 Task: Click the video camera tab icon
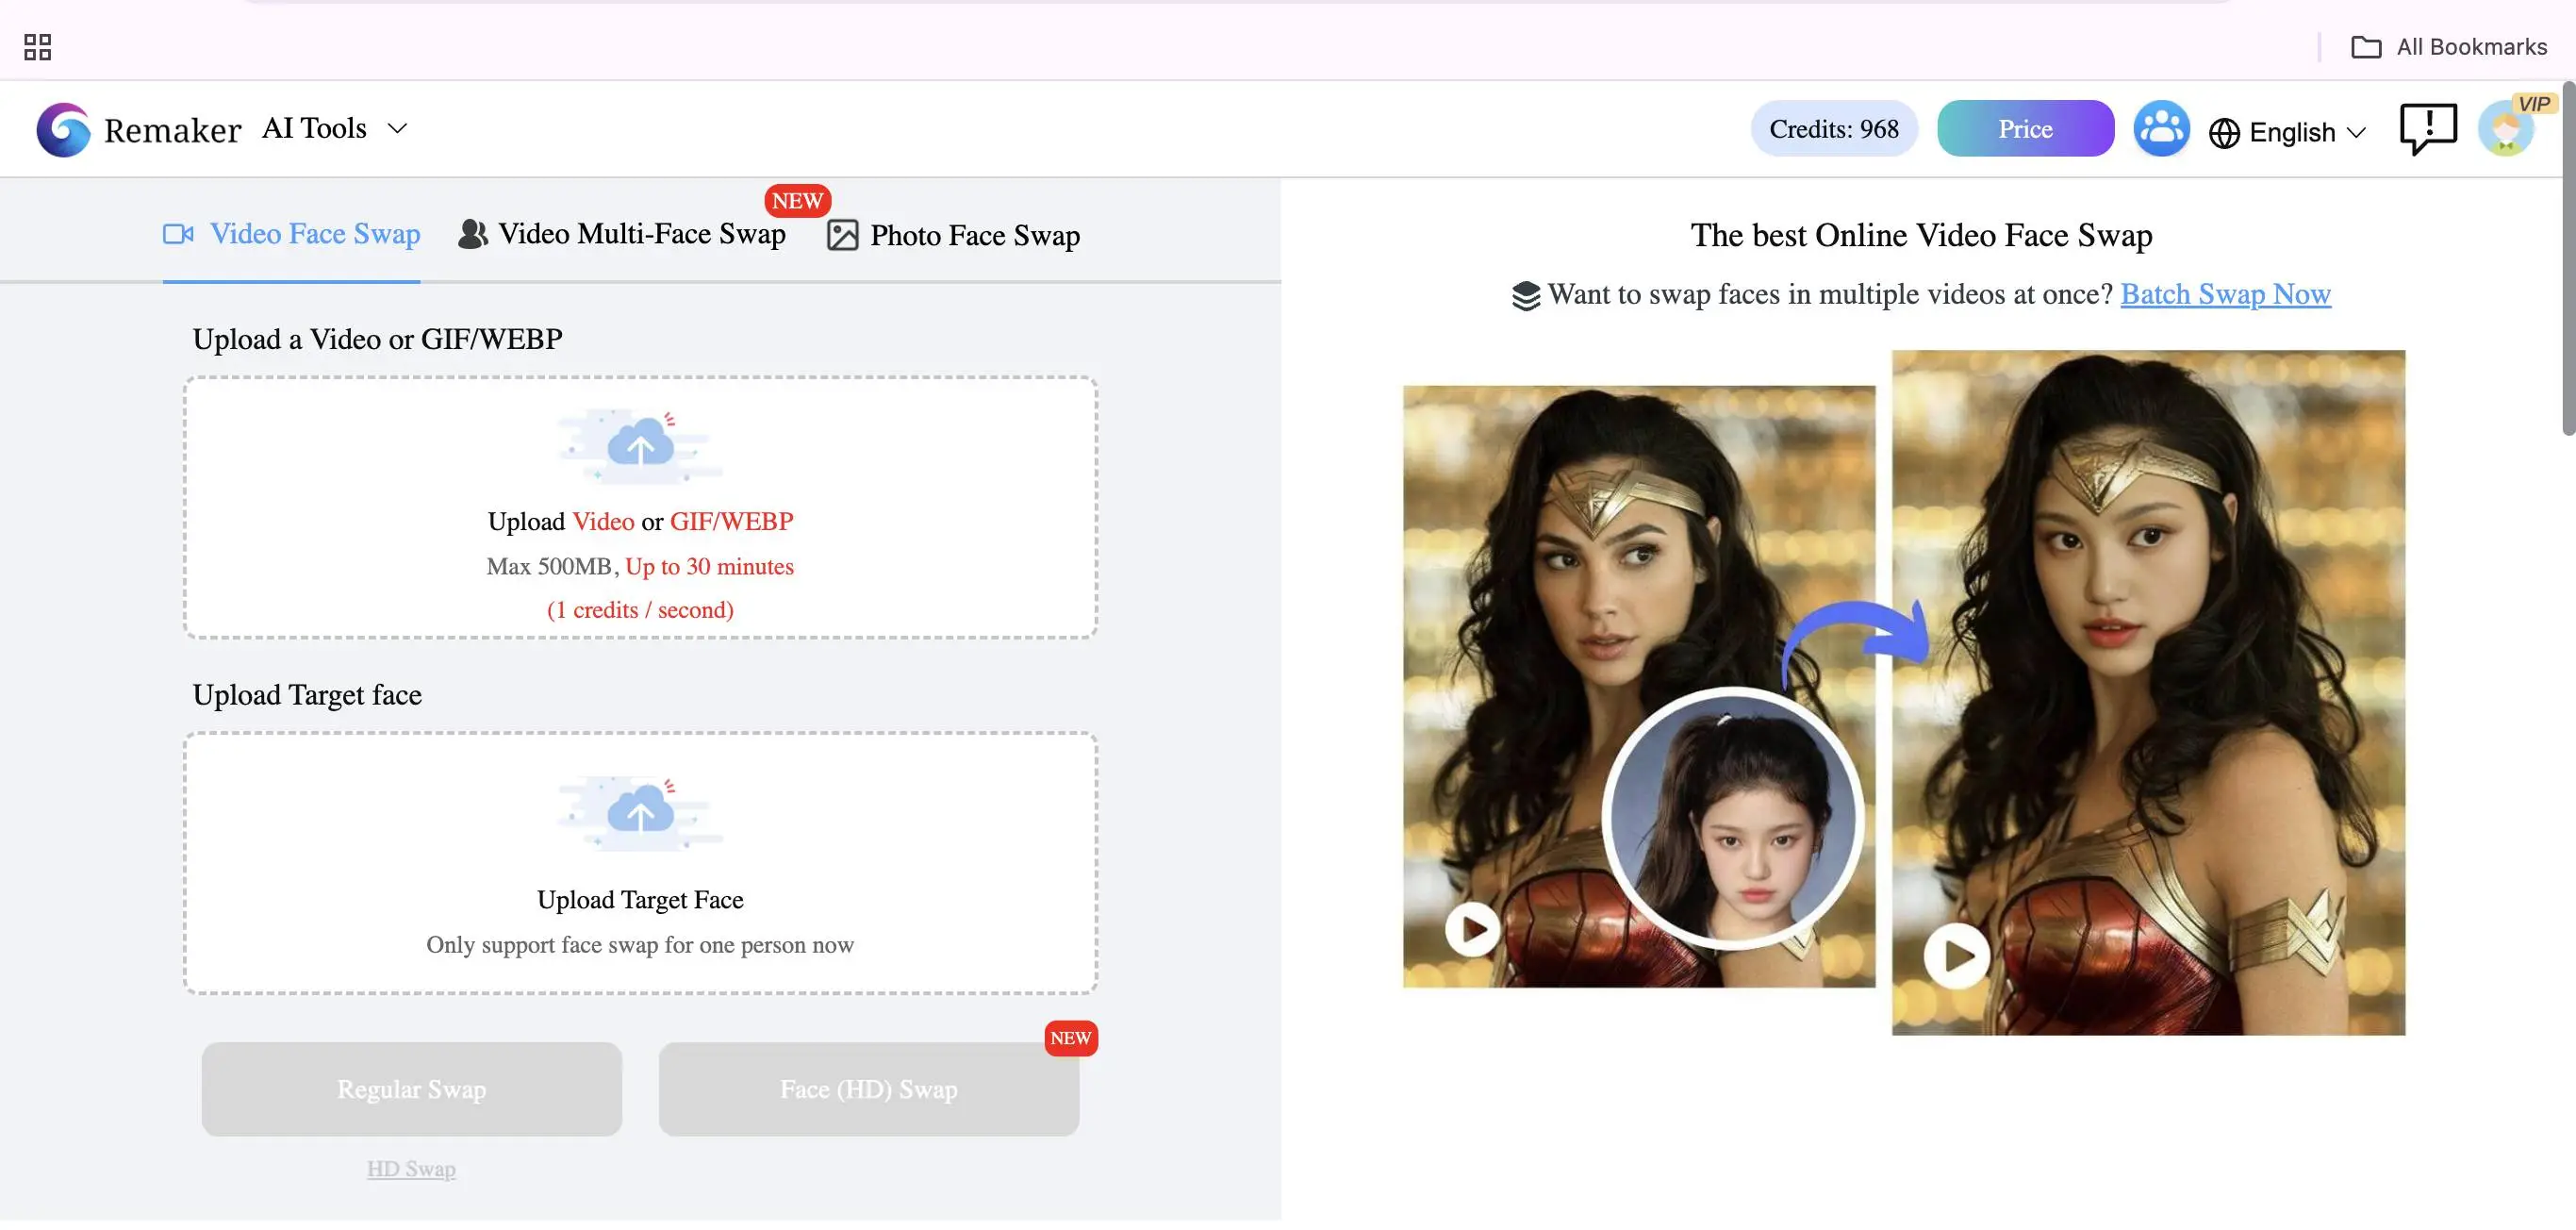(178, 234)
